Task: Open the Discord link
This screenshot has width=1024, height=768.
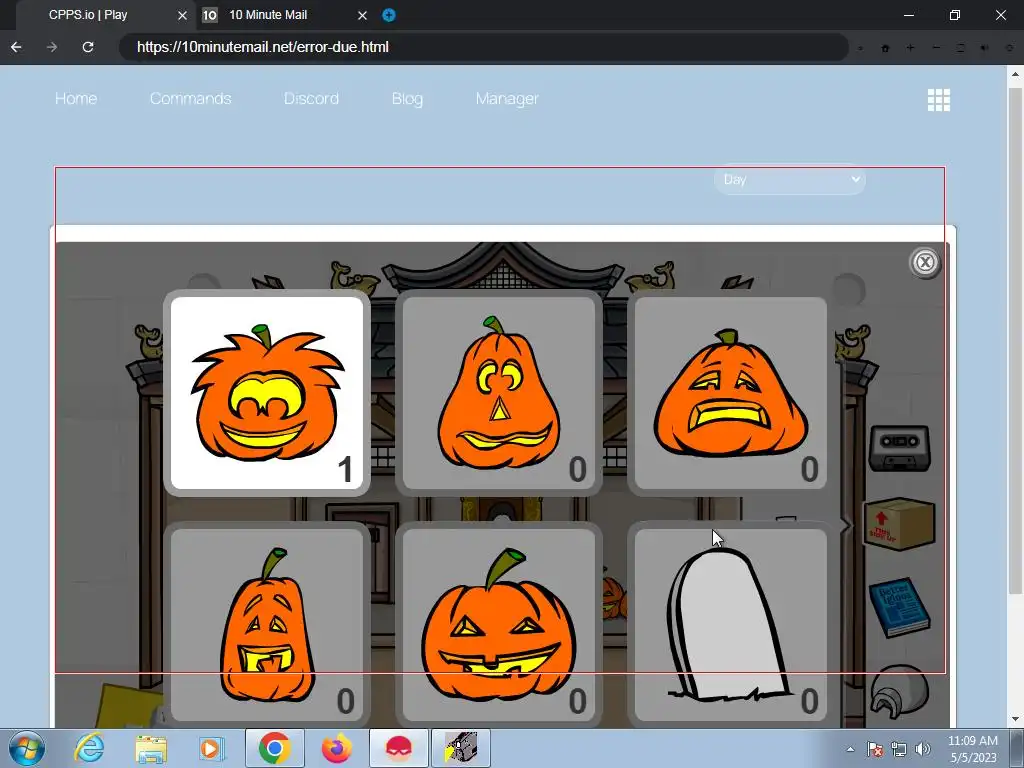Action: 311,99
